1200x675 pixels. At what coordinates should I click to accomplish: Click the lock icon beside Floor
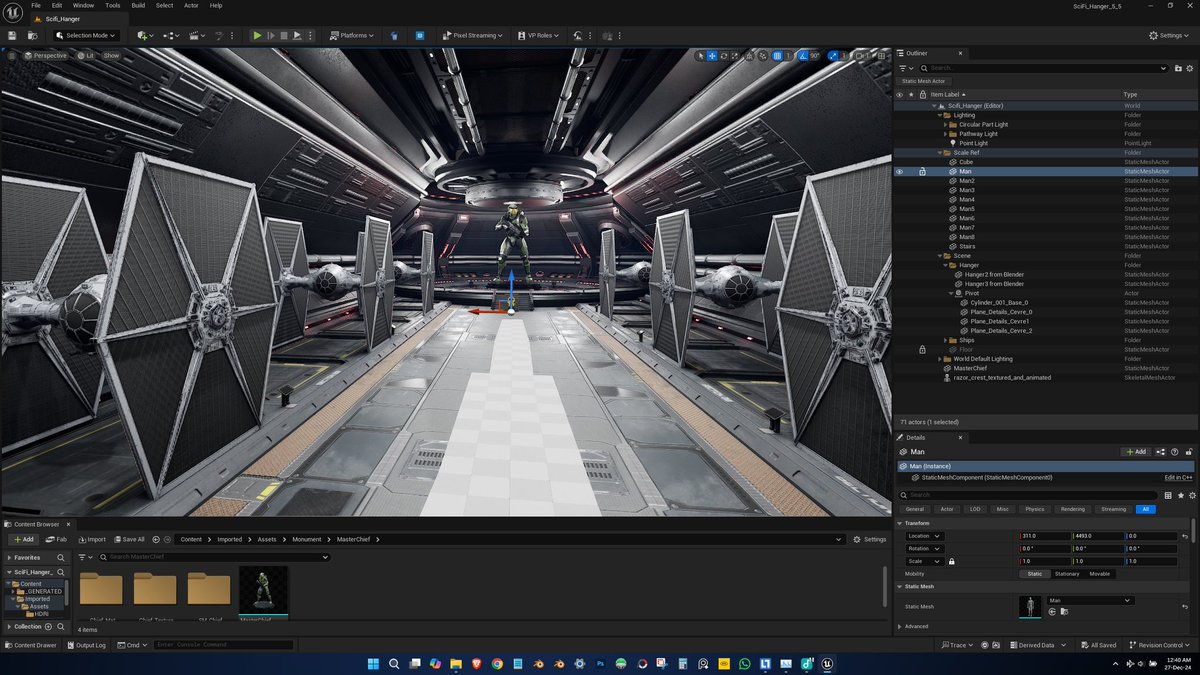point(922,349)
